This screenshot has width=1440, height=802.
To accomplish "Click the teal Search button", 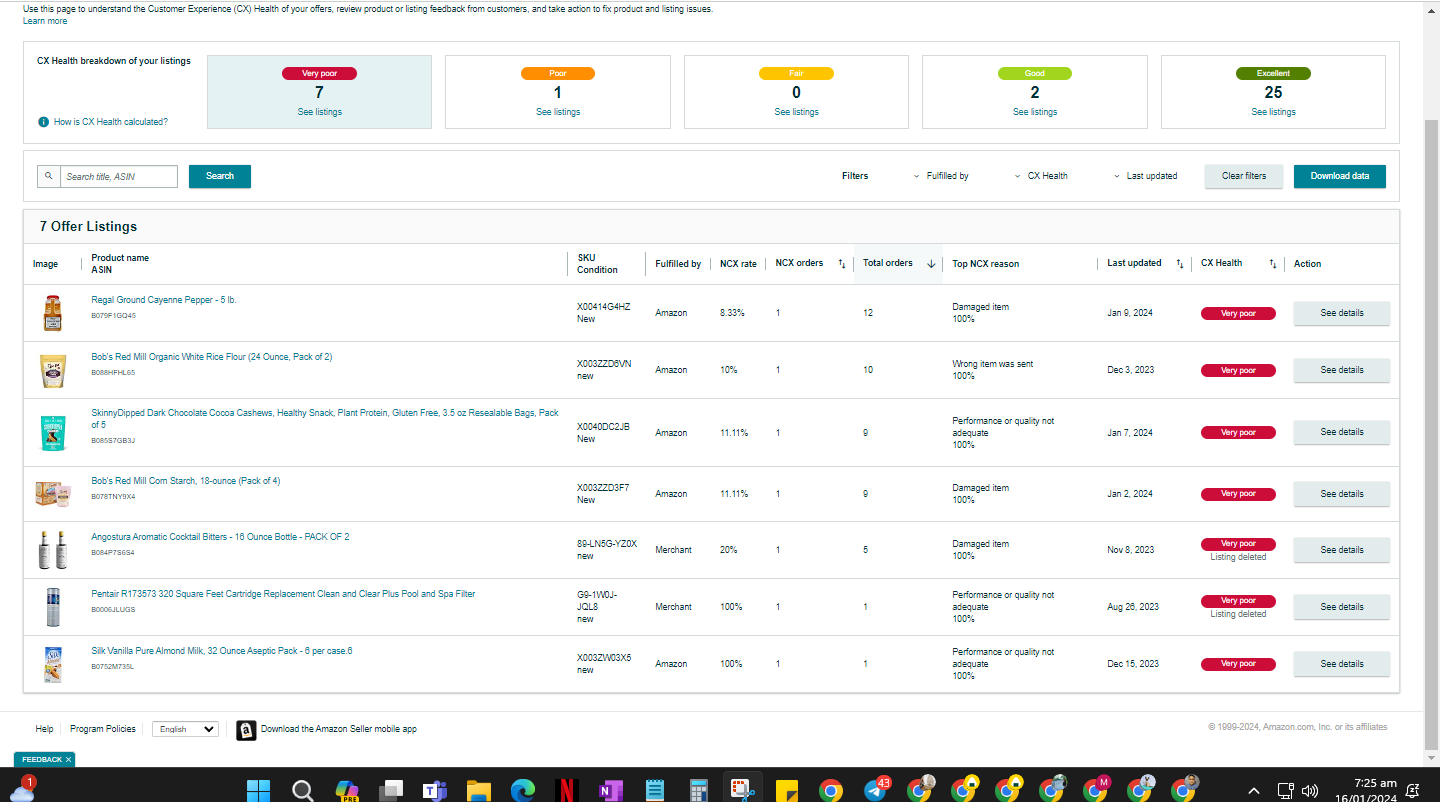I will [x=220, y=176].
